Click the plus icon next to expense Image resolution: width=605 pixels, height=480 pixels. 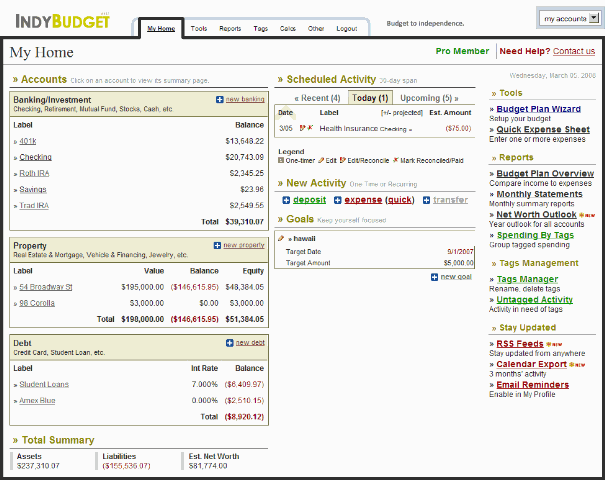(x=337, y=200)
